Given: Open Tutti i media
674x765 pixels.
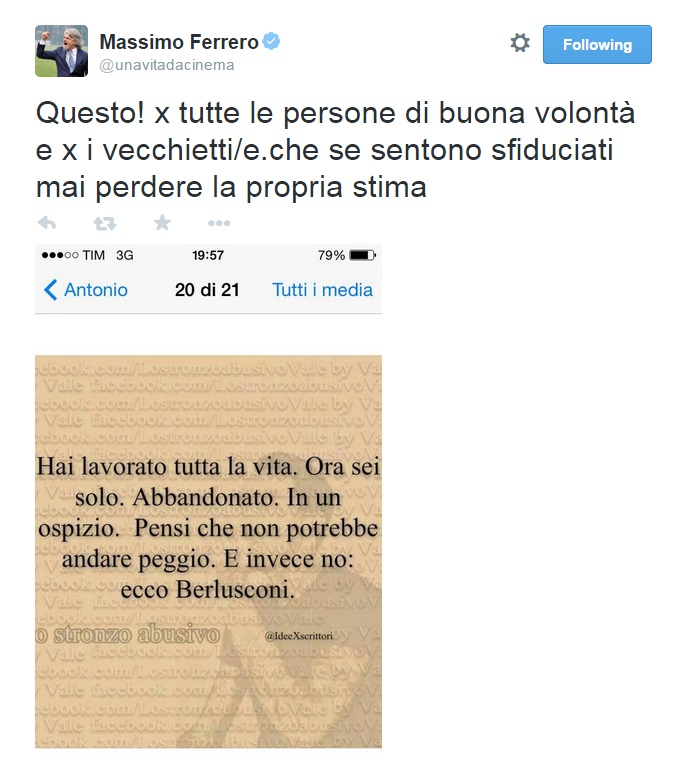Looking at the screenshot, I should click(x=322, y=290).
